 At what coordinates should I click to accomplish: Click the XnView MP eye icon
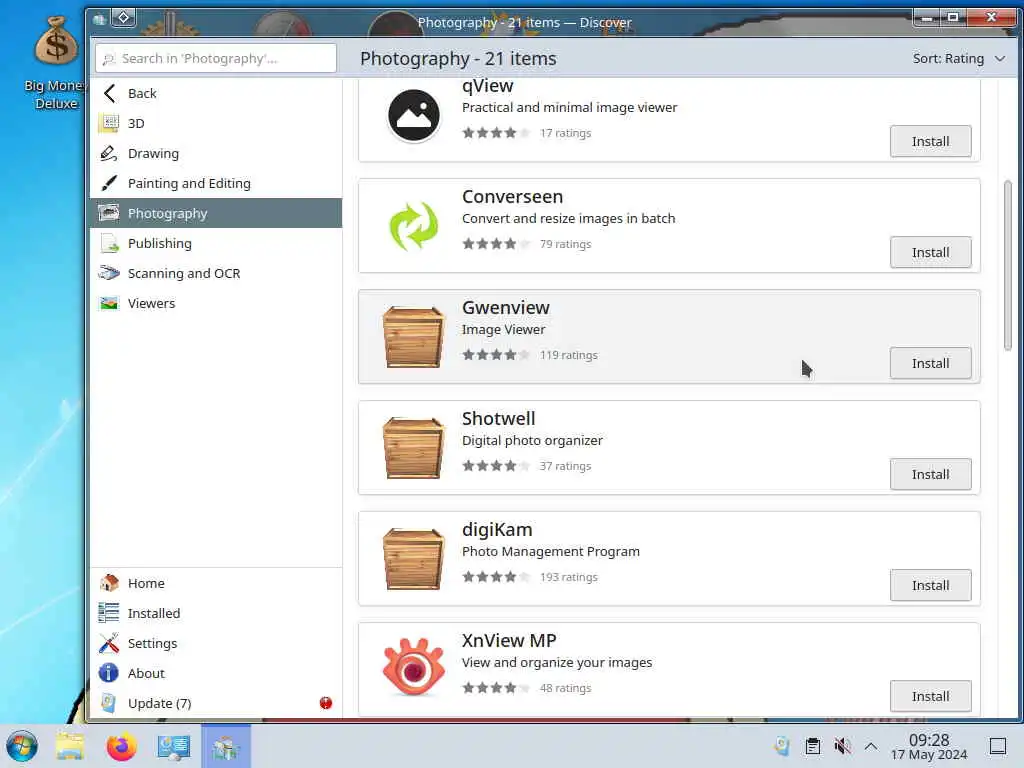click(413, 667)
